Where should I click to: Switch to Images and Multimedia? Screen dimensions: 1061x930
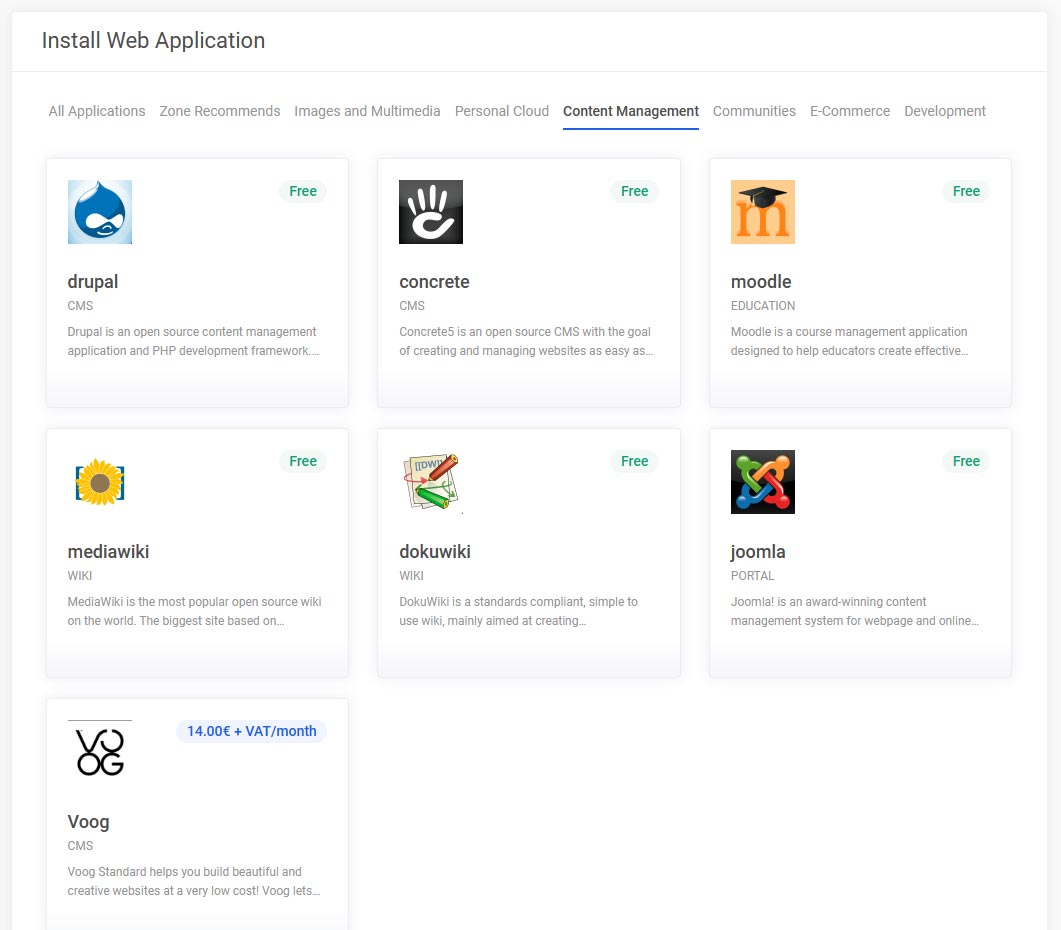[367, 111]
